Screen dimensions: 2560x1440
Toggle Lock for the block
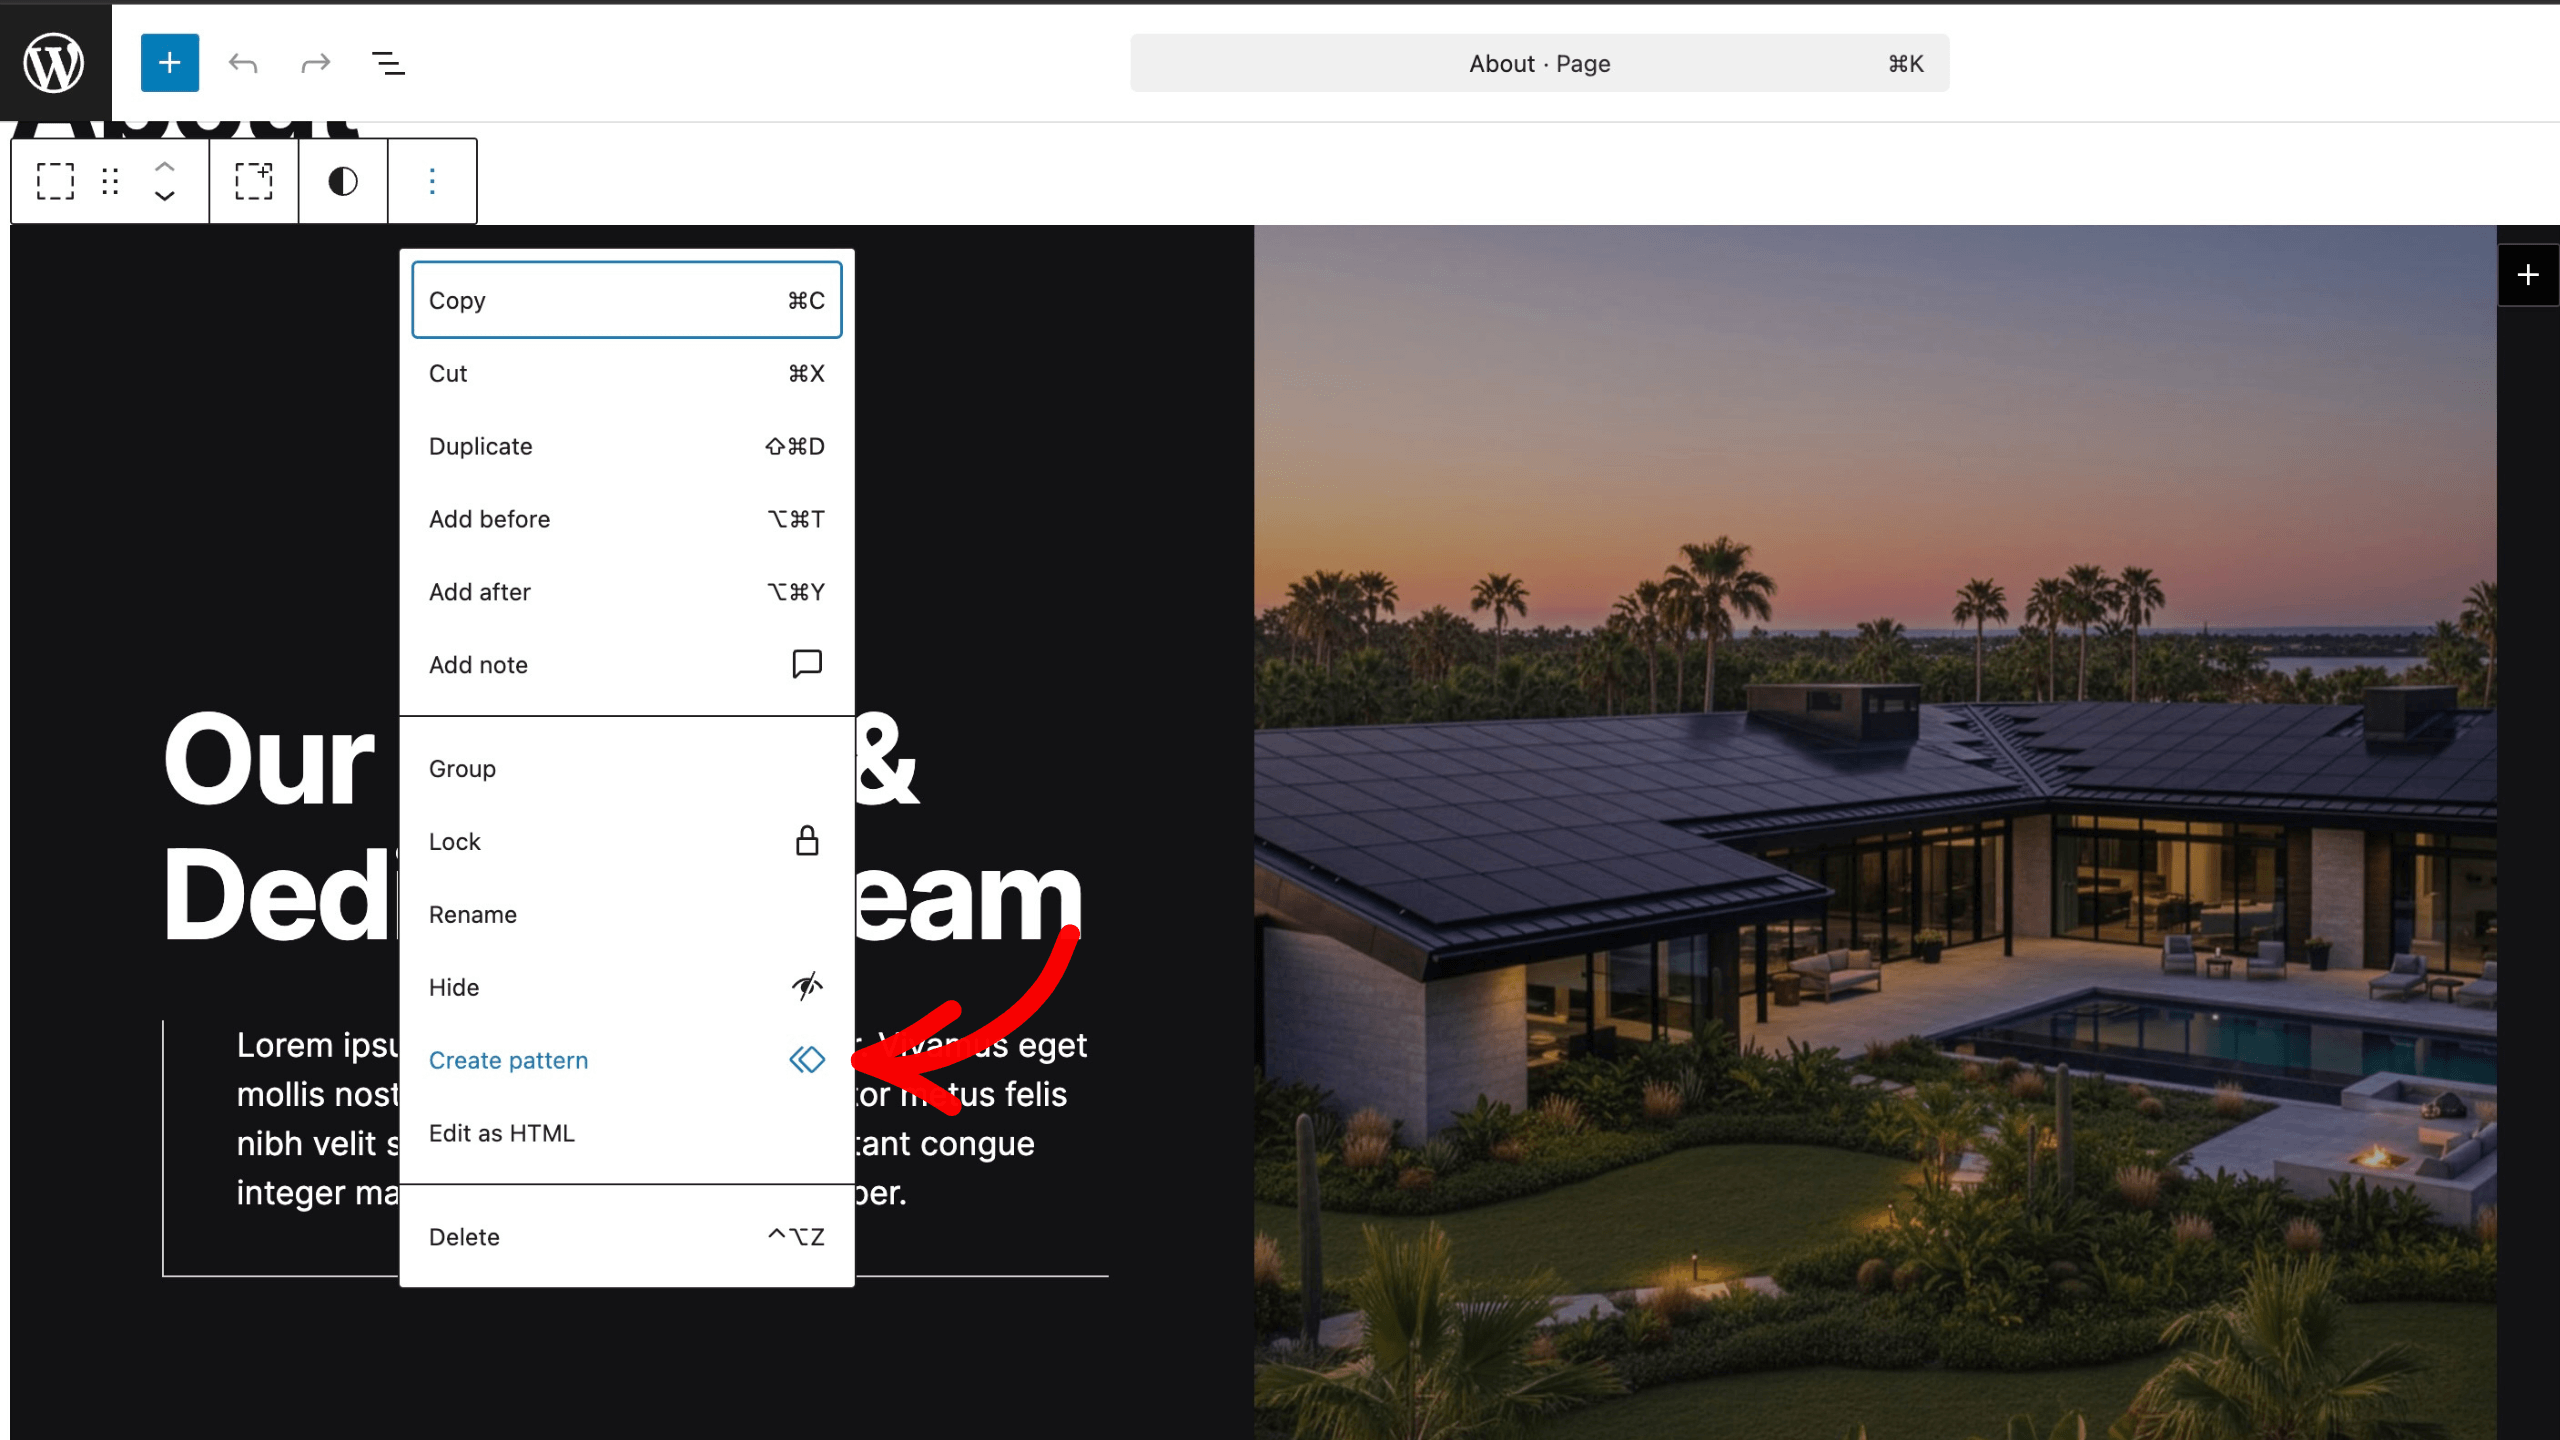point(625,841)
